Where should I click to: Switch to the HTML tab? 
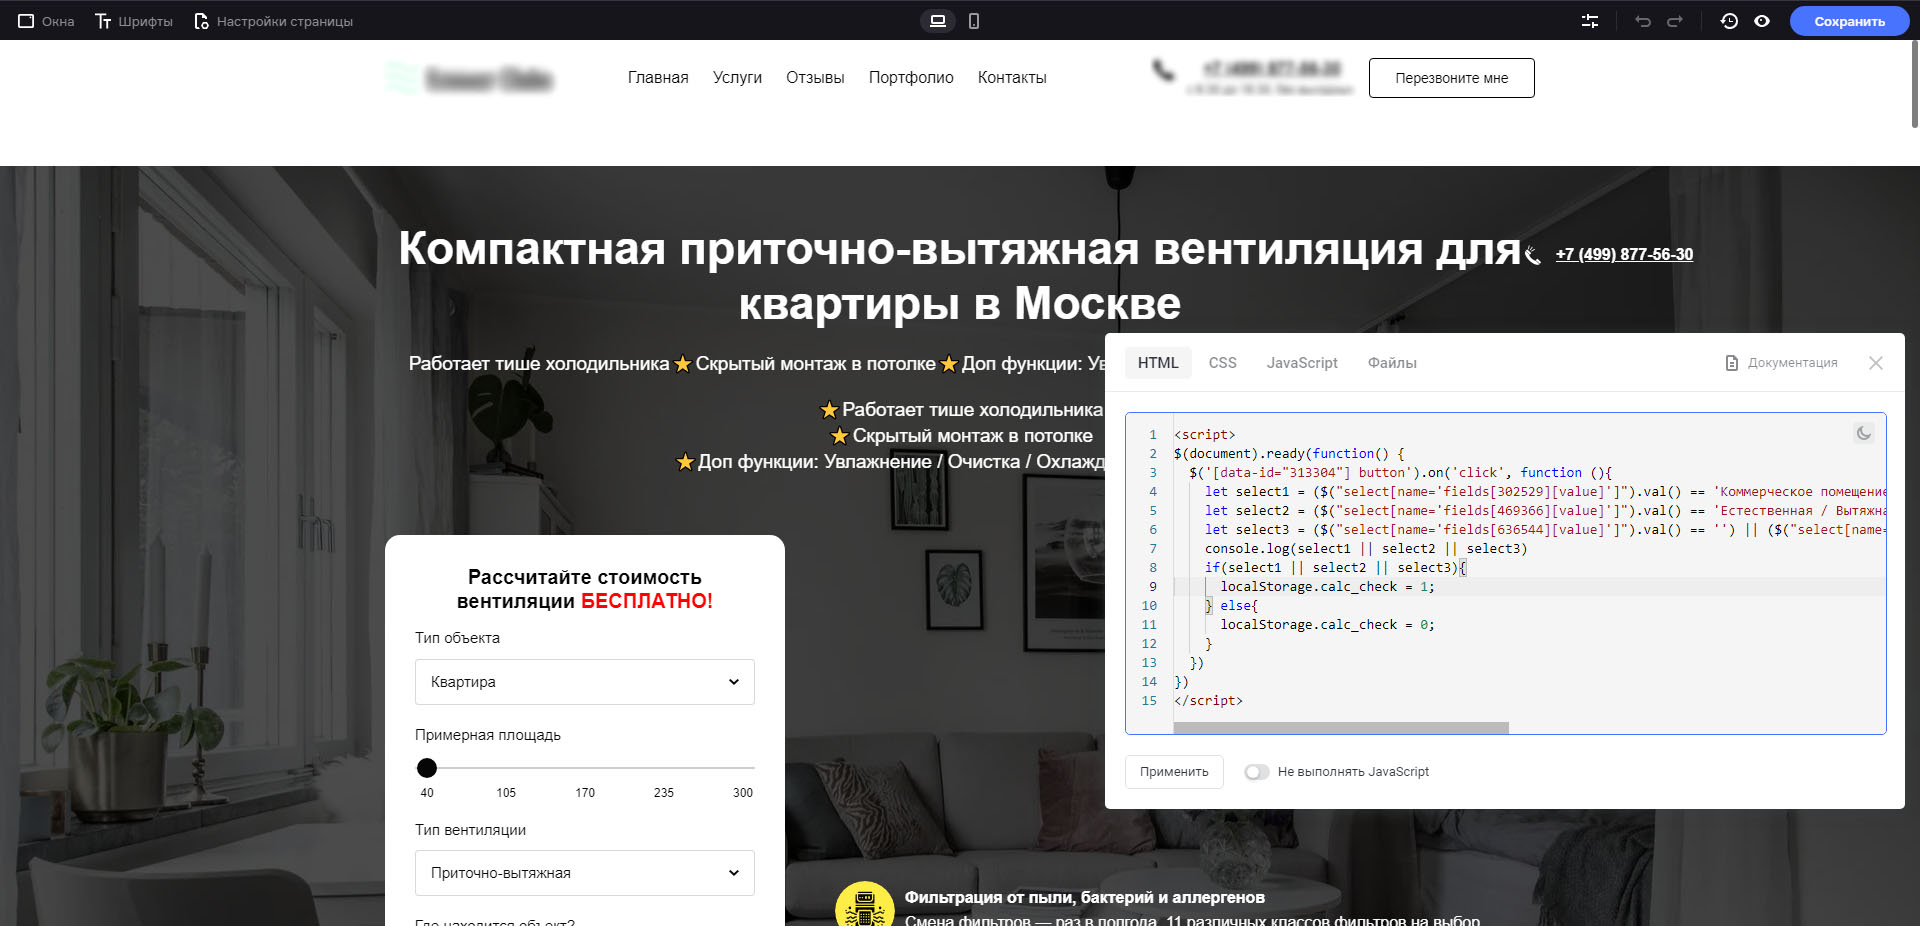click(x=1158, y=363)
